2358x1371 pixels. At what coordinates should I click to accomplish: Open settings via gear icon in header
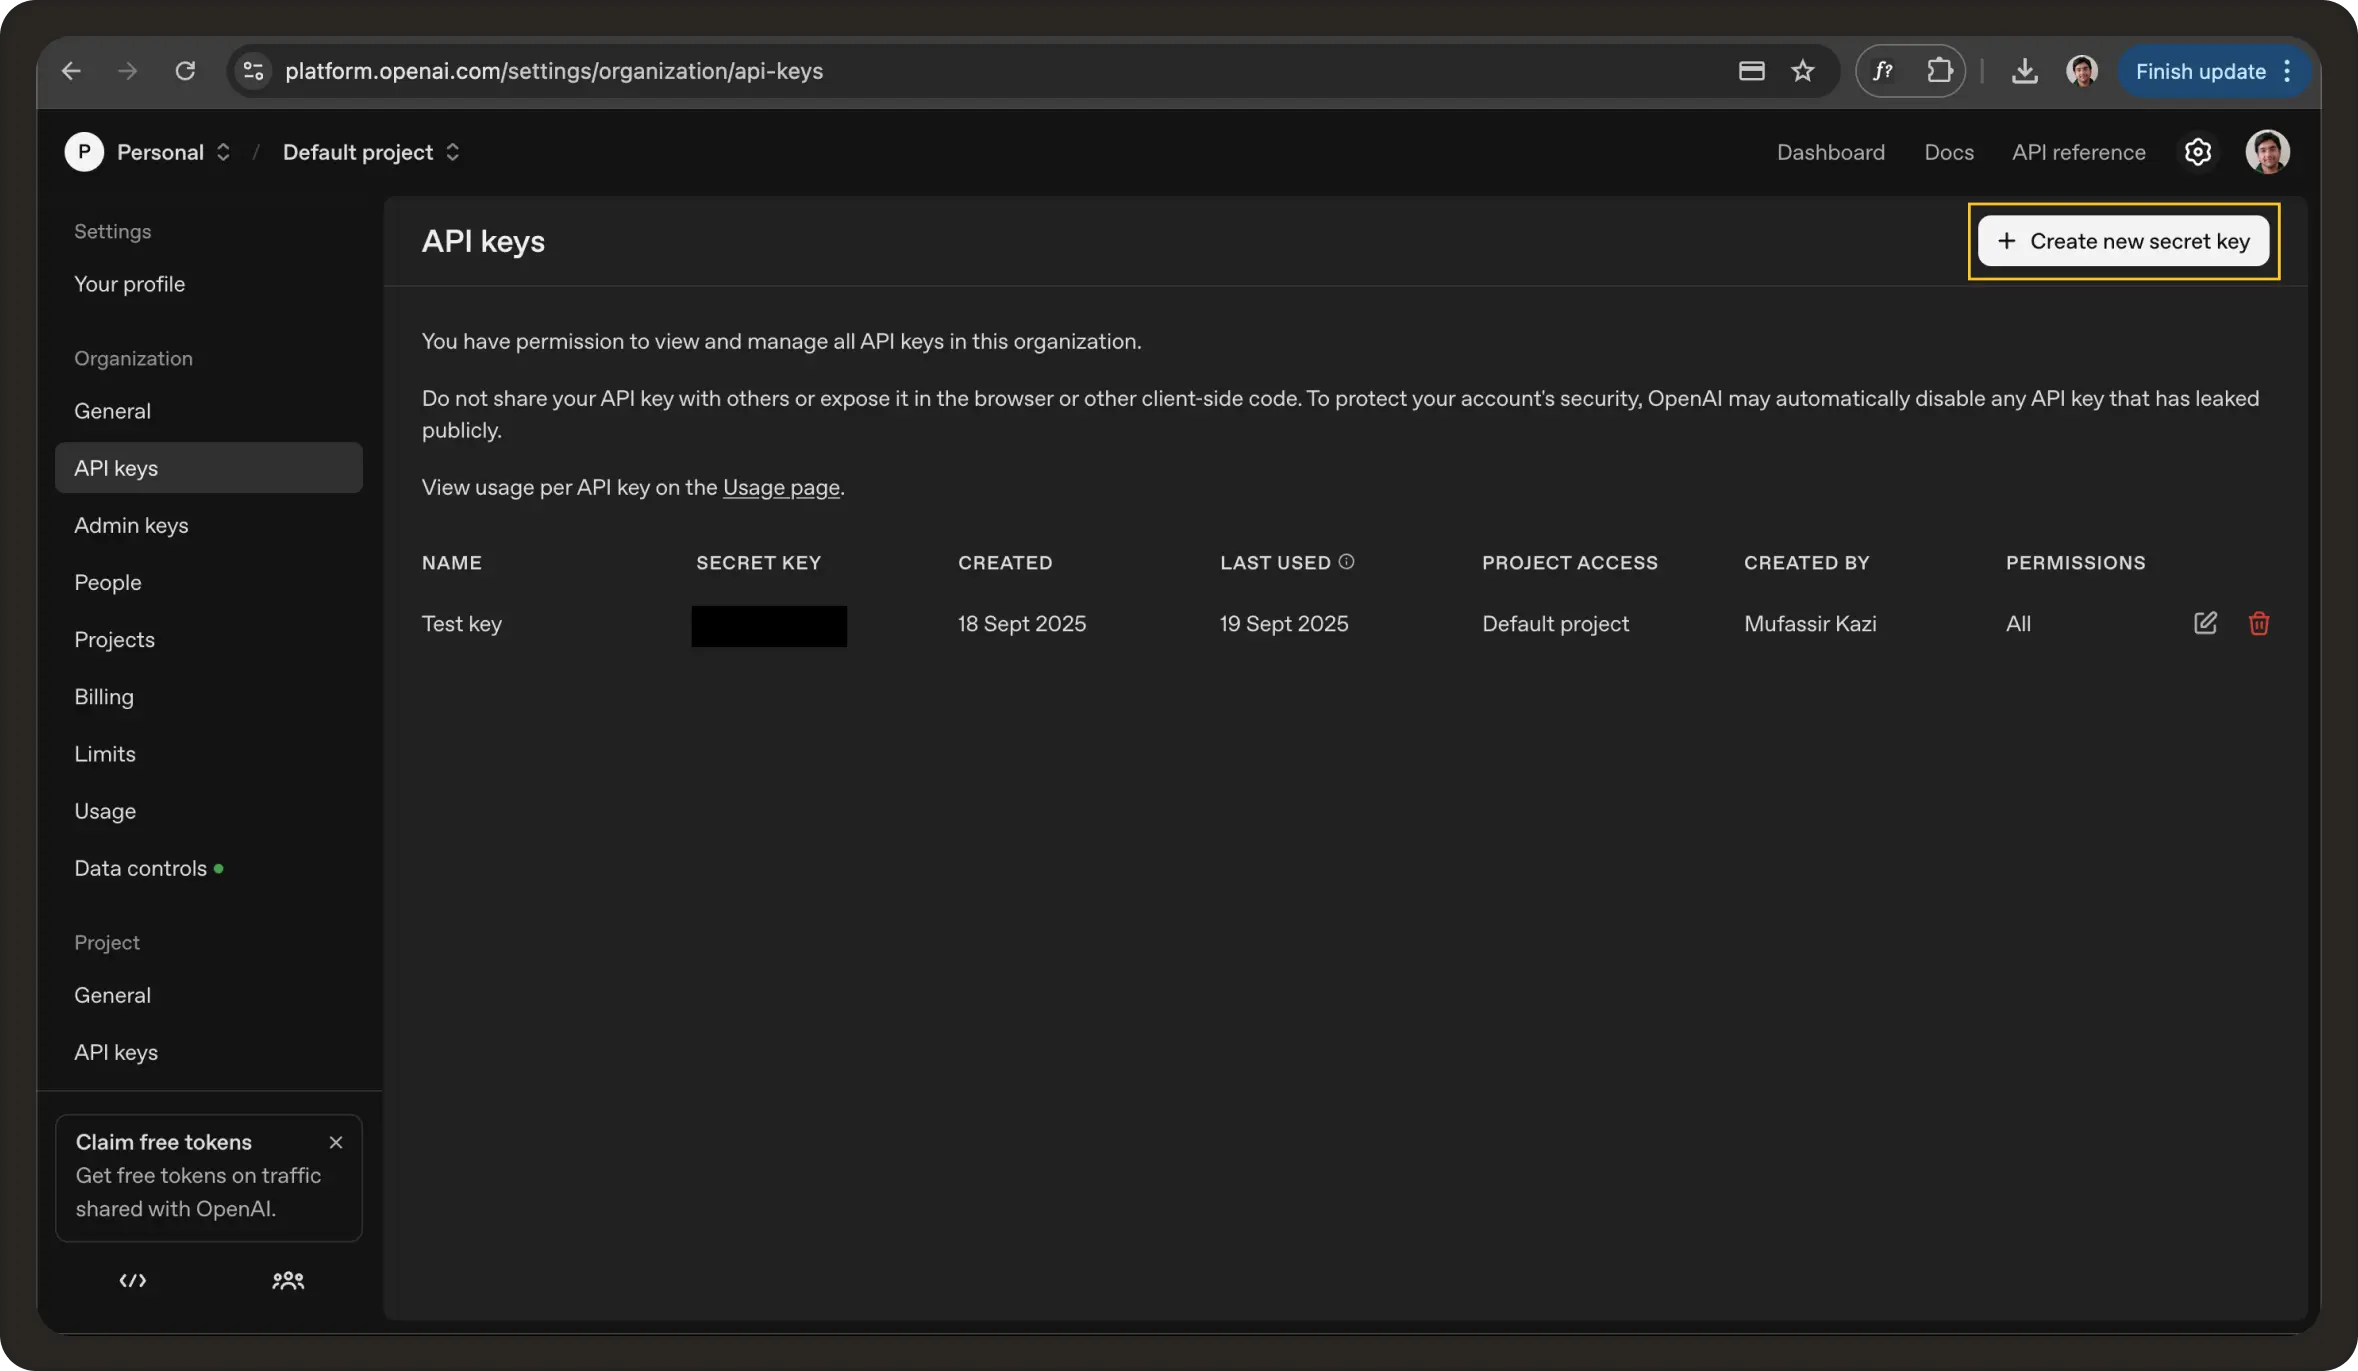(x=2197, y=152)
